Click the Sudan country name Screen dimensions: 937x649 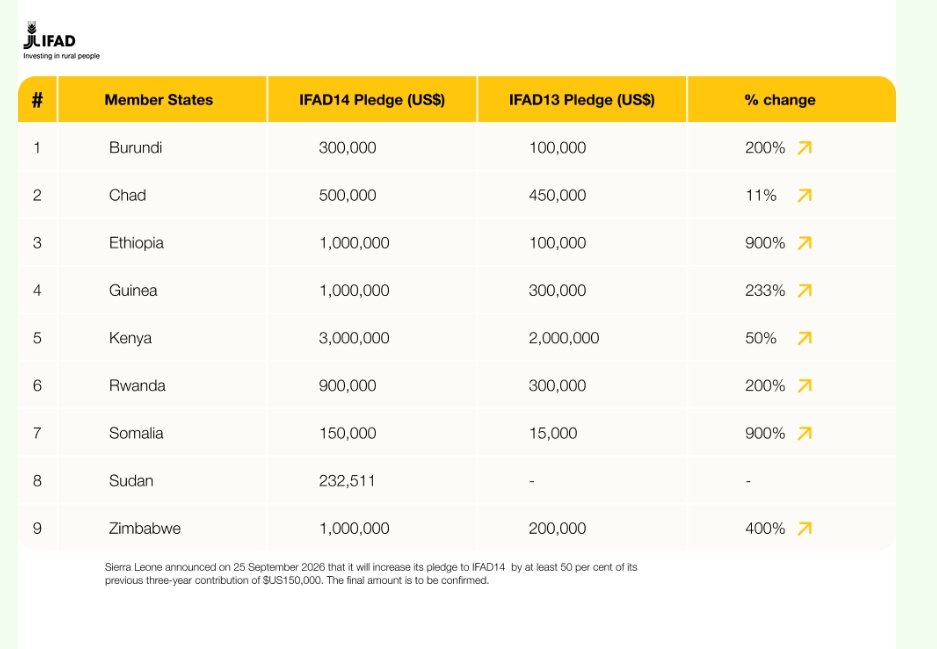pos(131,480)
